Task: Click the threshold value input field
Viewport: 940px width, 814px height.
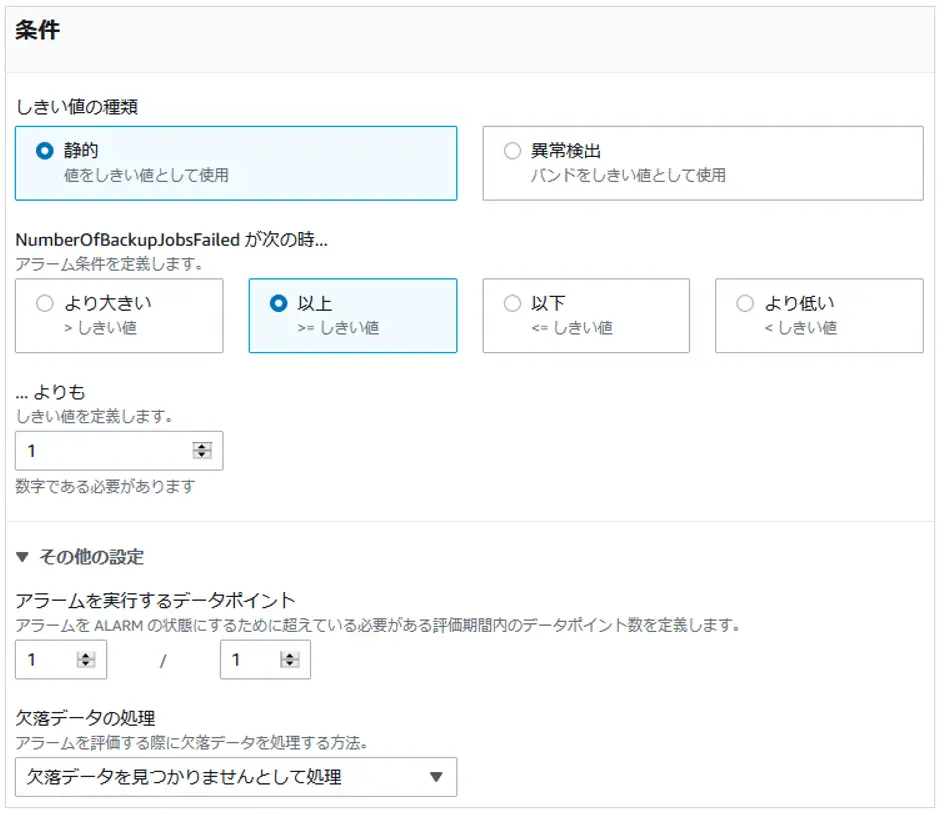Action: (x=119, y=451)
